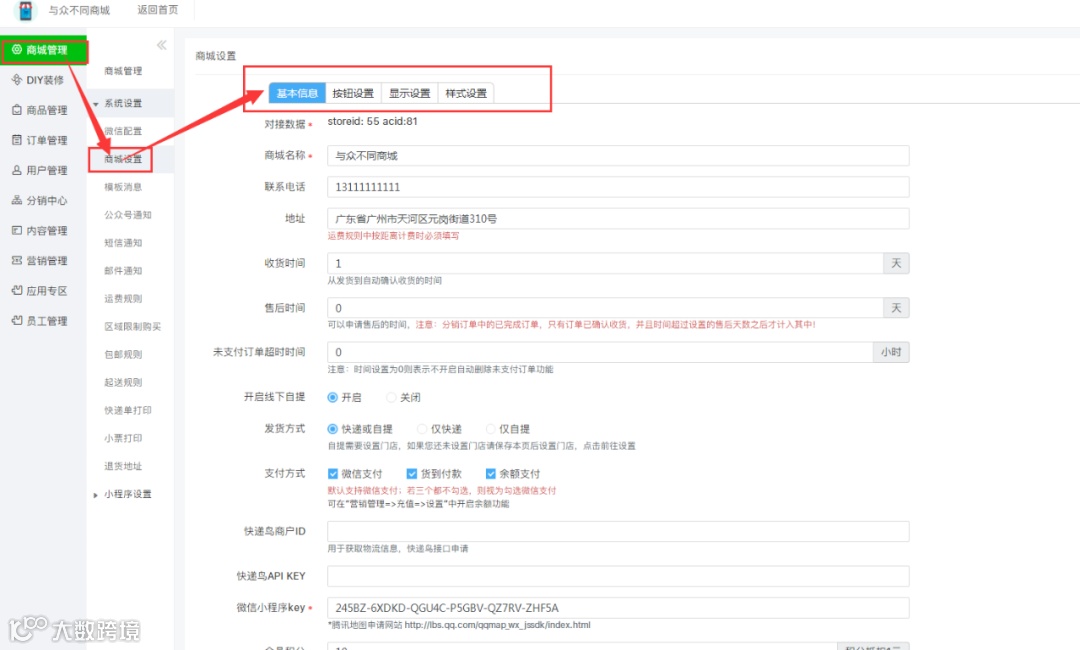Select 关闭 for 开启线下自提
The image size is (1080, 650).
[x=391, y=397]
